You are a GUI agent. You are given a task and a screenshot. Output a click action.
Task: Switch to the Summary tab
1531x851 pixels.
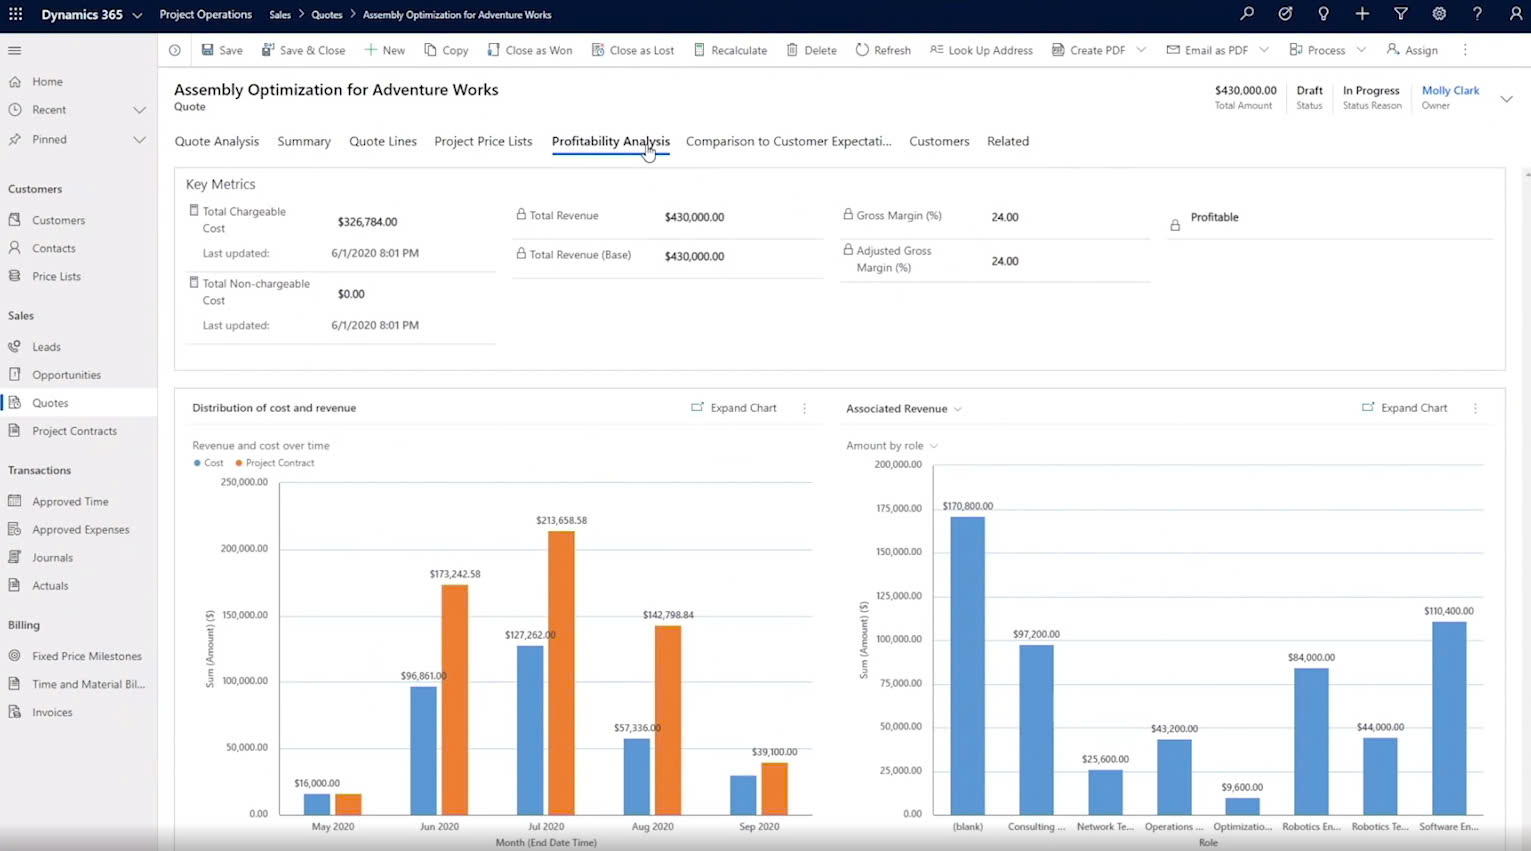pos(304,141)
